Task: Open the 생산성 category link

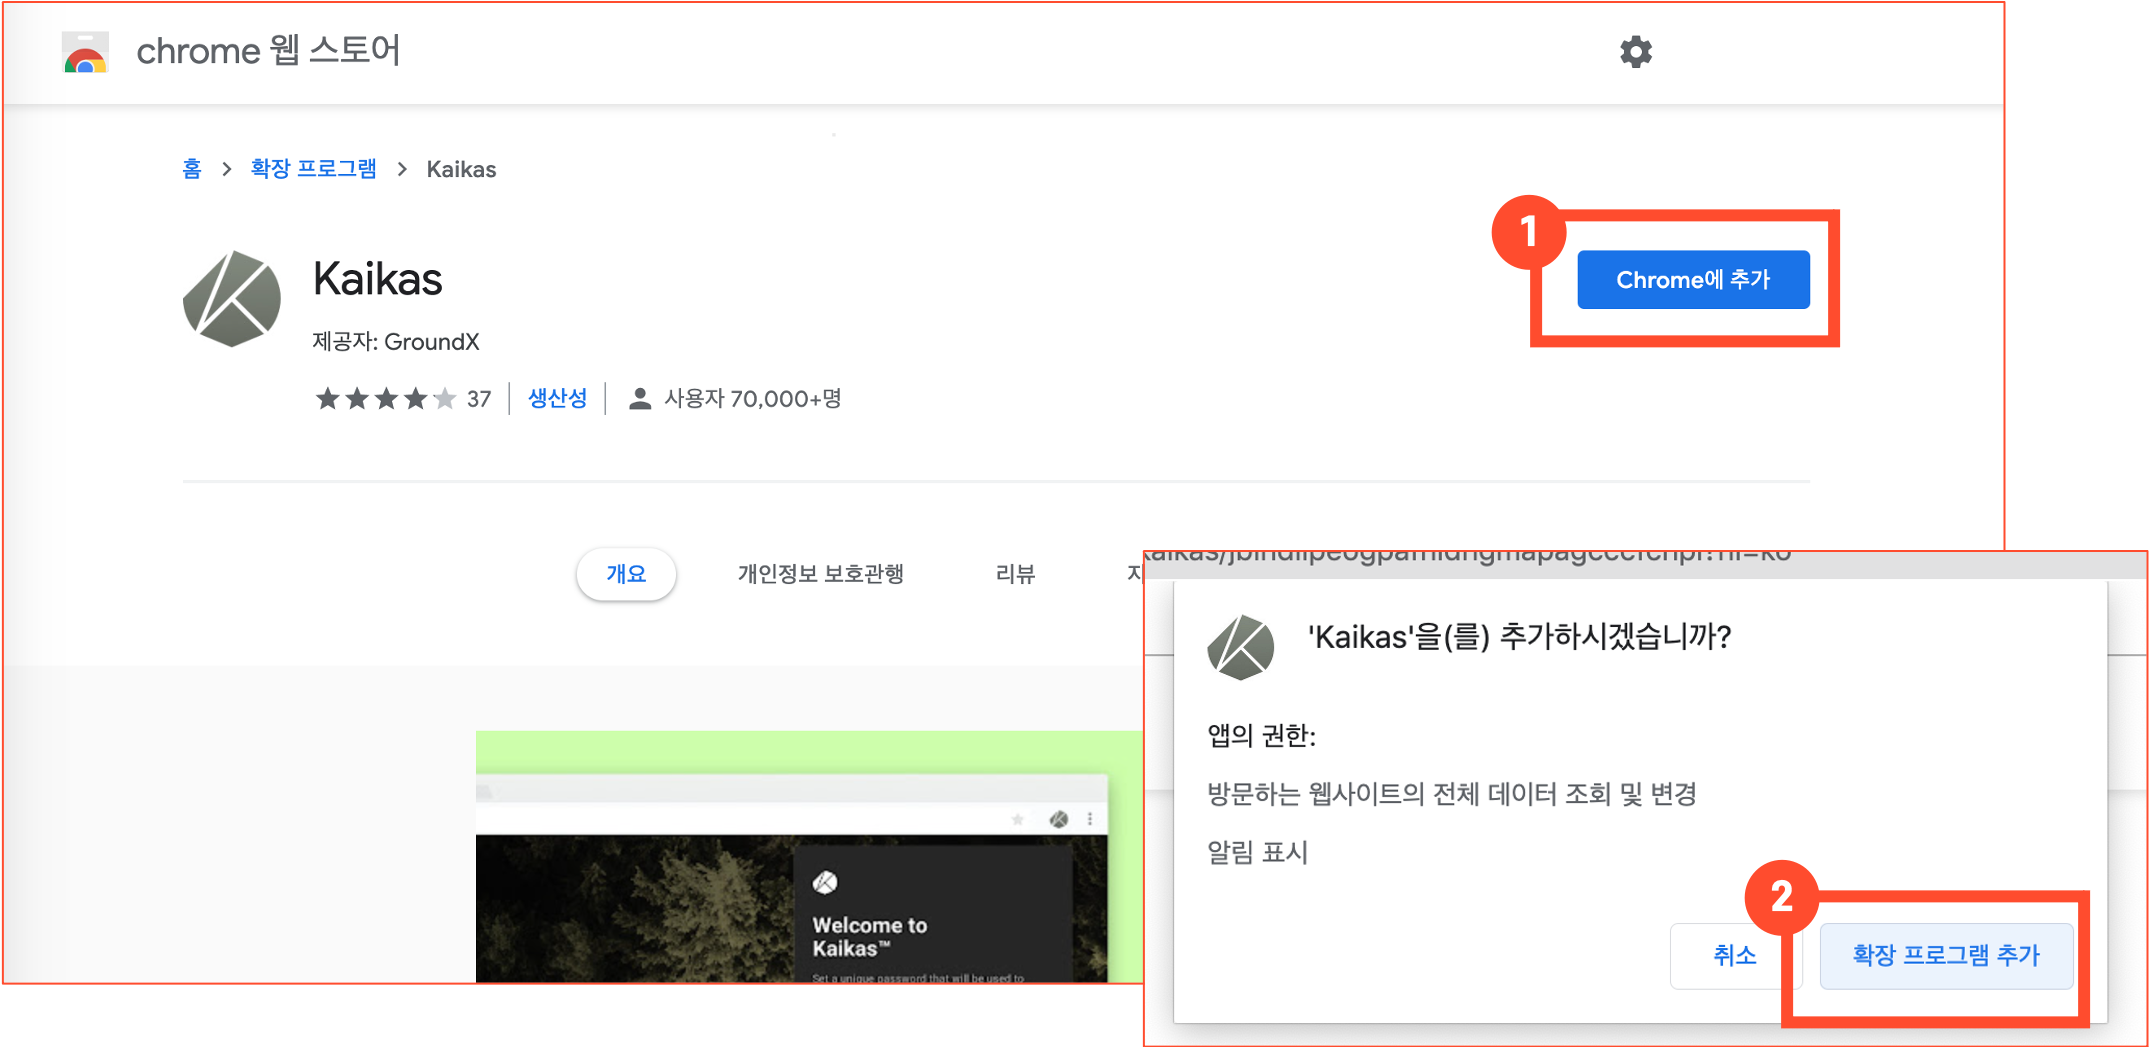Action: click(x=557, y=399)
